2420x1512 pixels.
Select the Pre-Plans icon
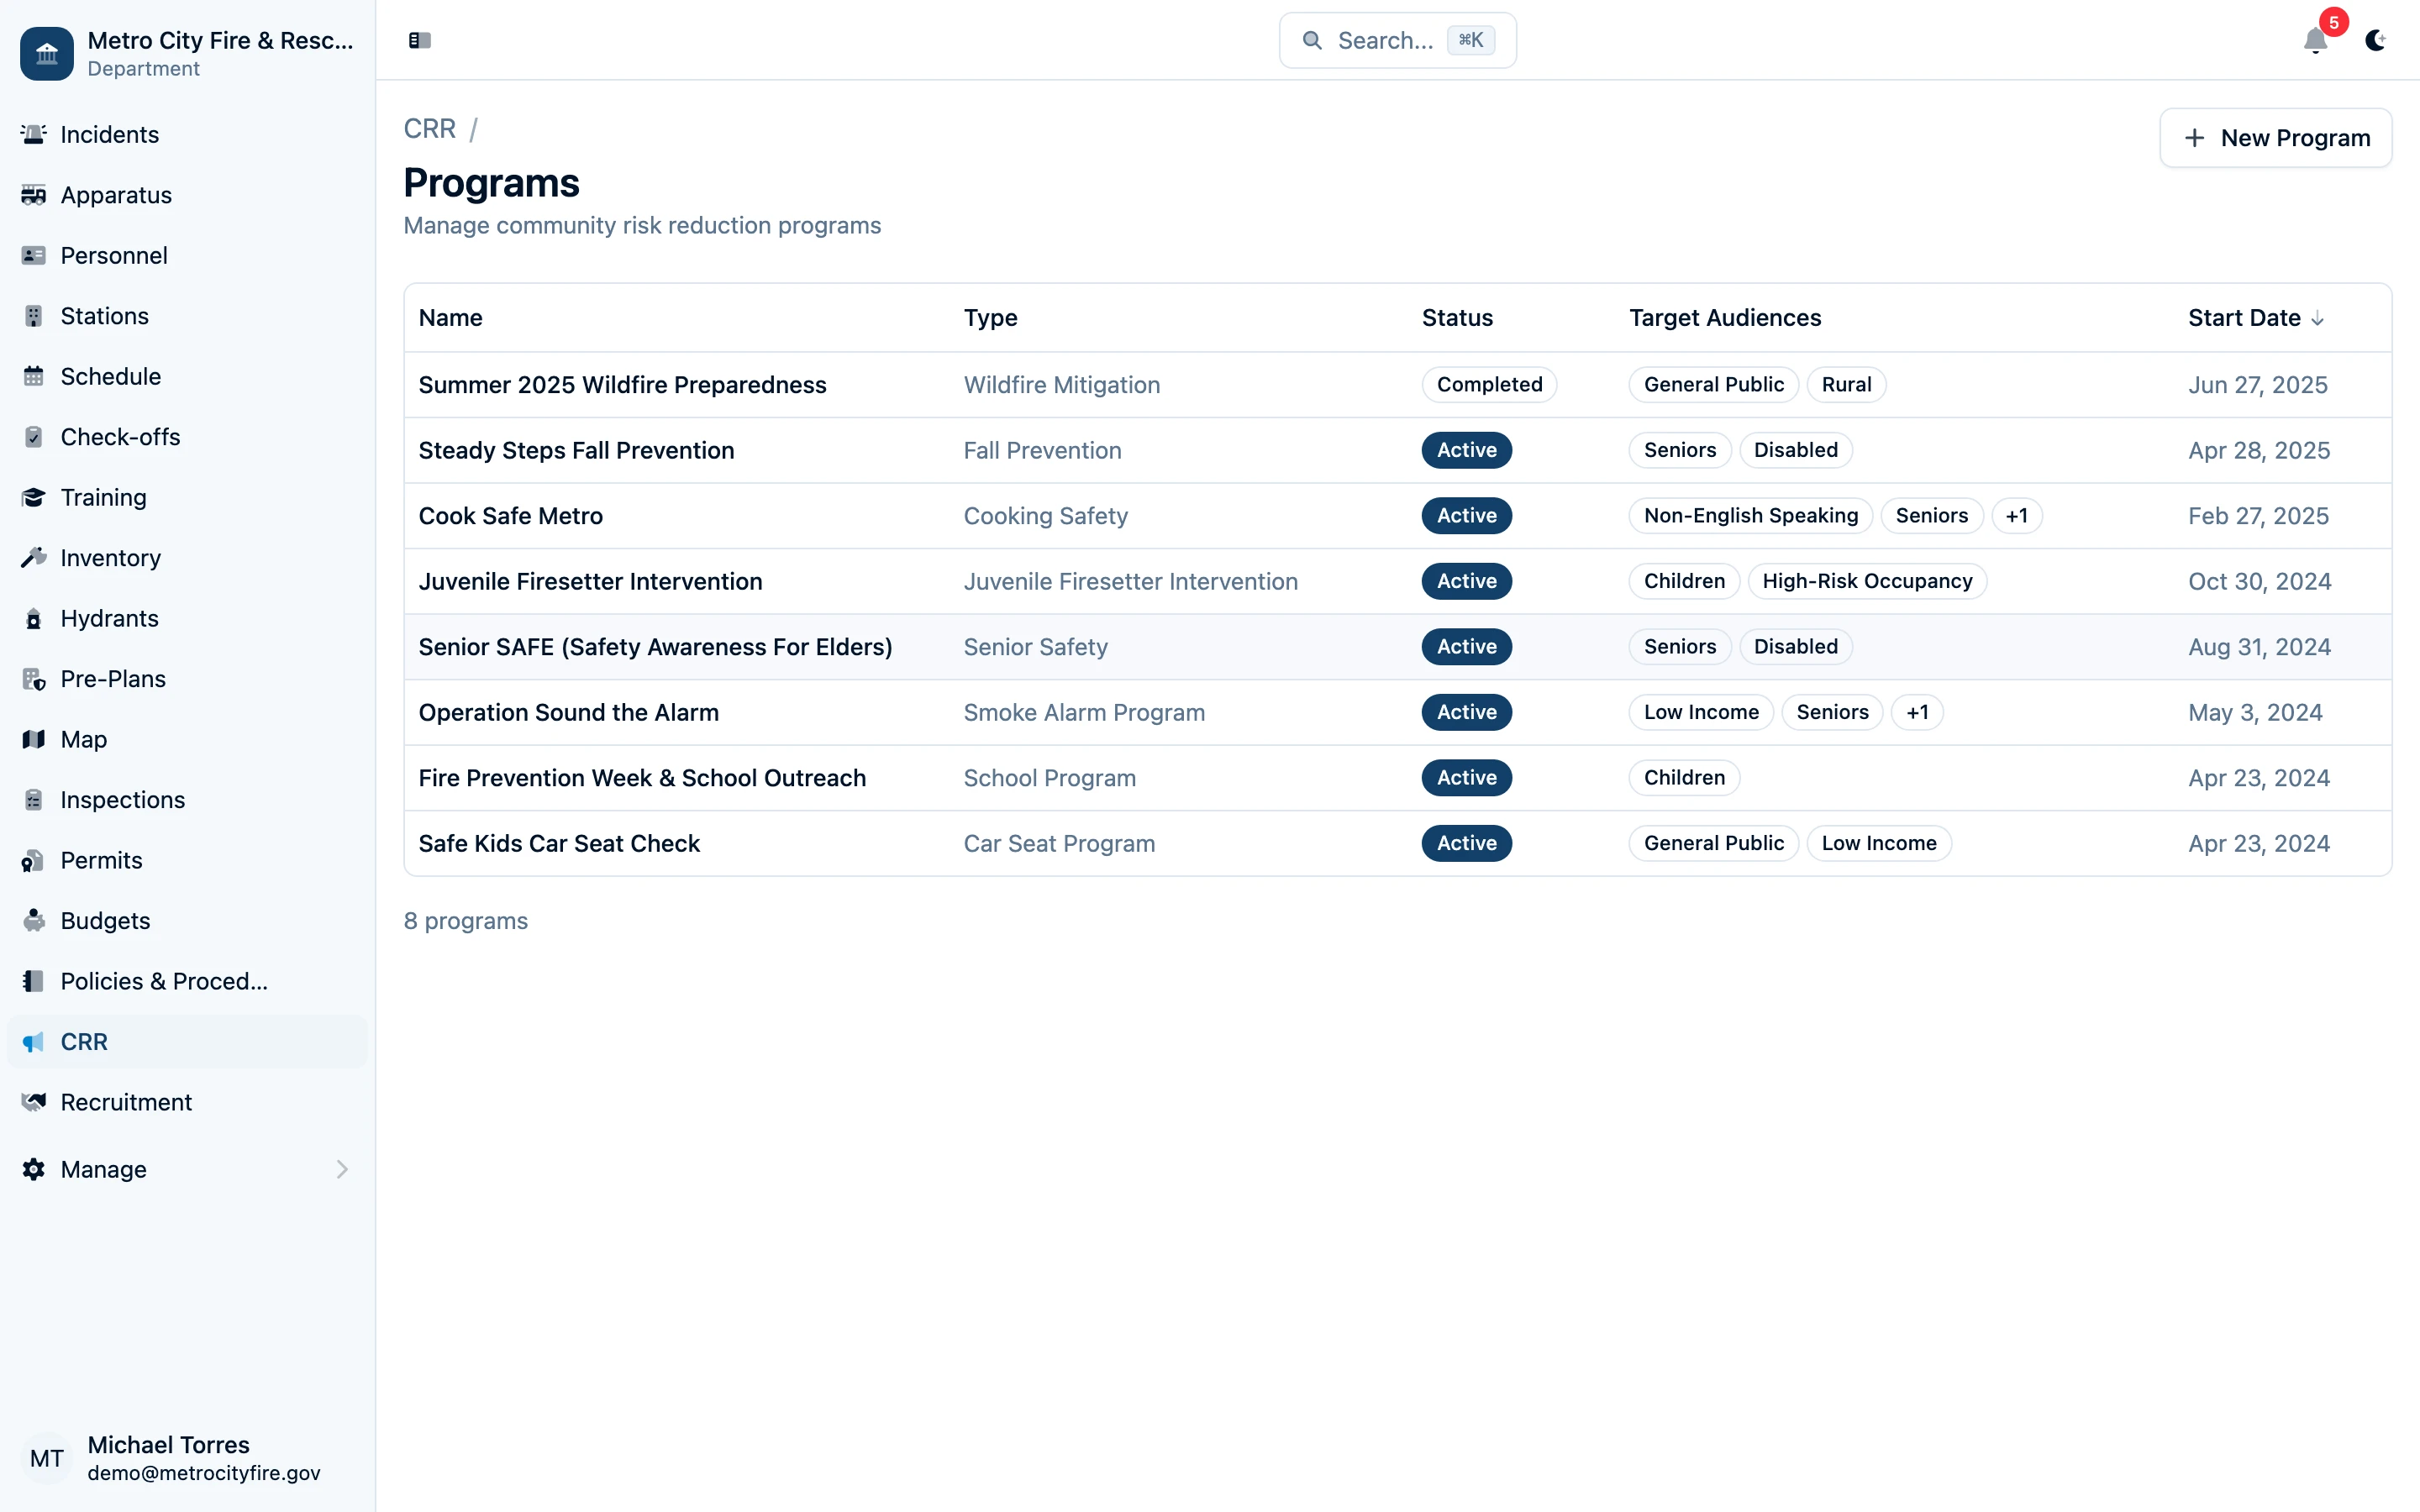34,678
